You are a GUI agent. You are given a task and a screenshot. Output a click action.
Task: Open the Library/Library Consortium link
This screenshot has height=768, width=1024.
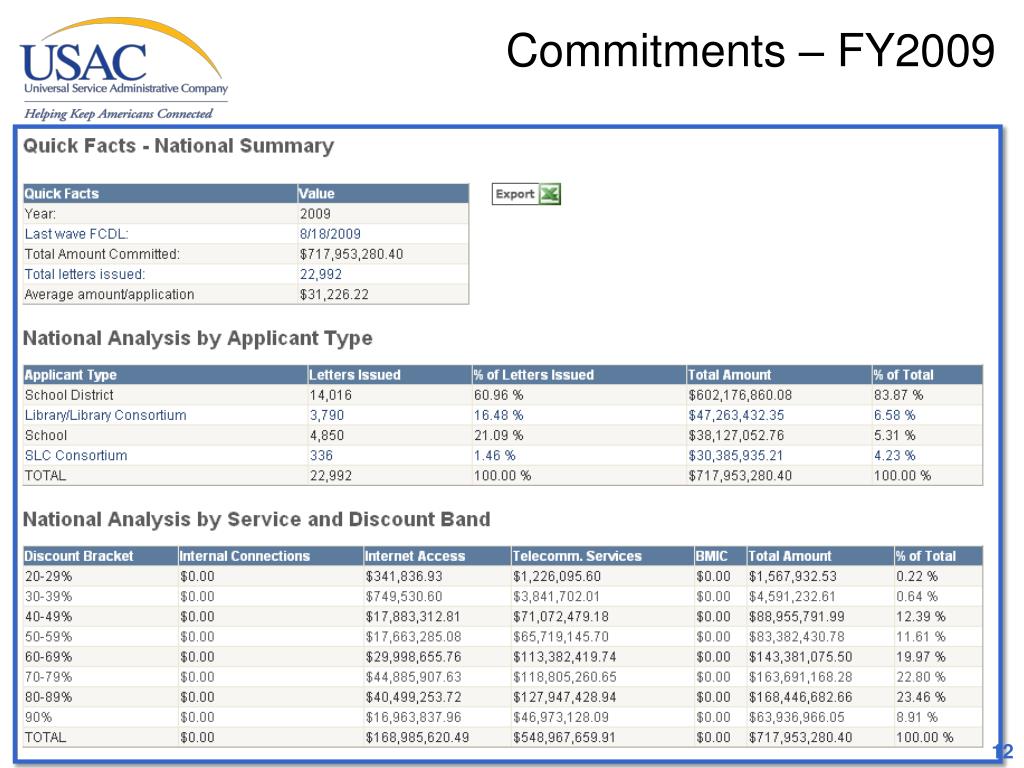tap(105, 415)
